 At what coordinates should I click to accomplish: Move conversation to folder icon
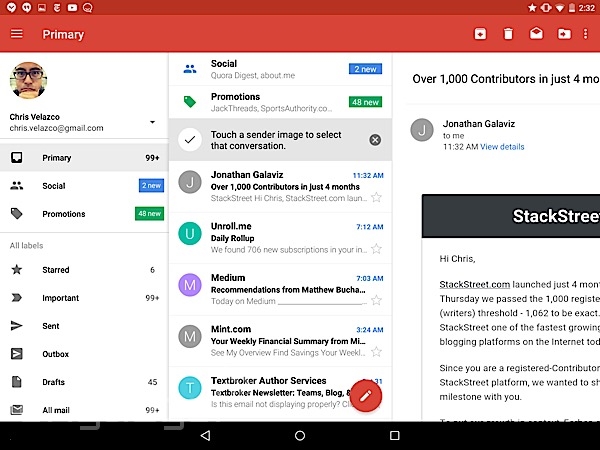(564, 34)
